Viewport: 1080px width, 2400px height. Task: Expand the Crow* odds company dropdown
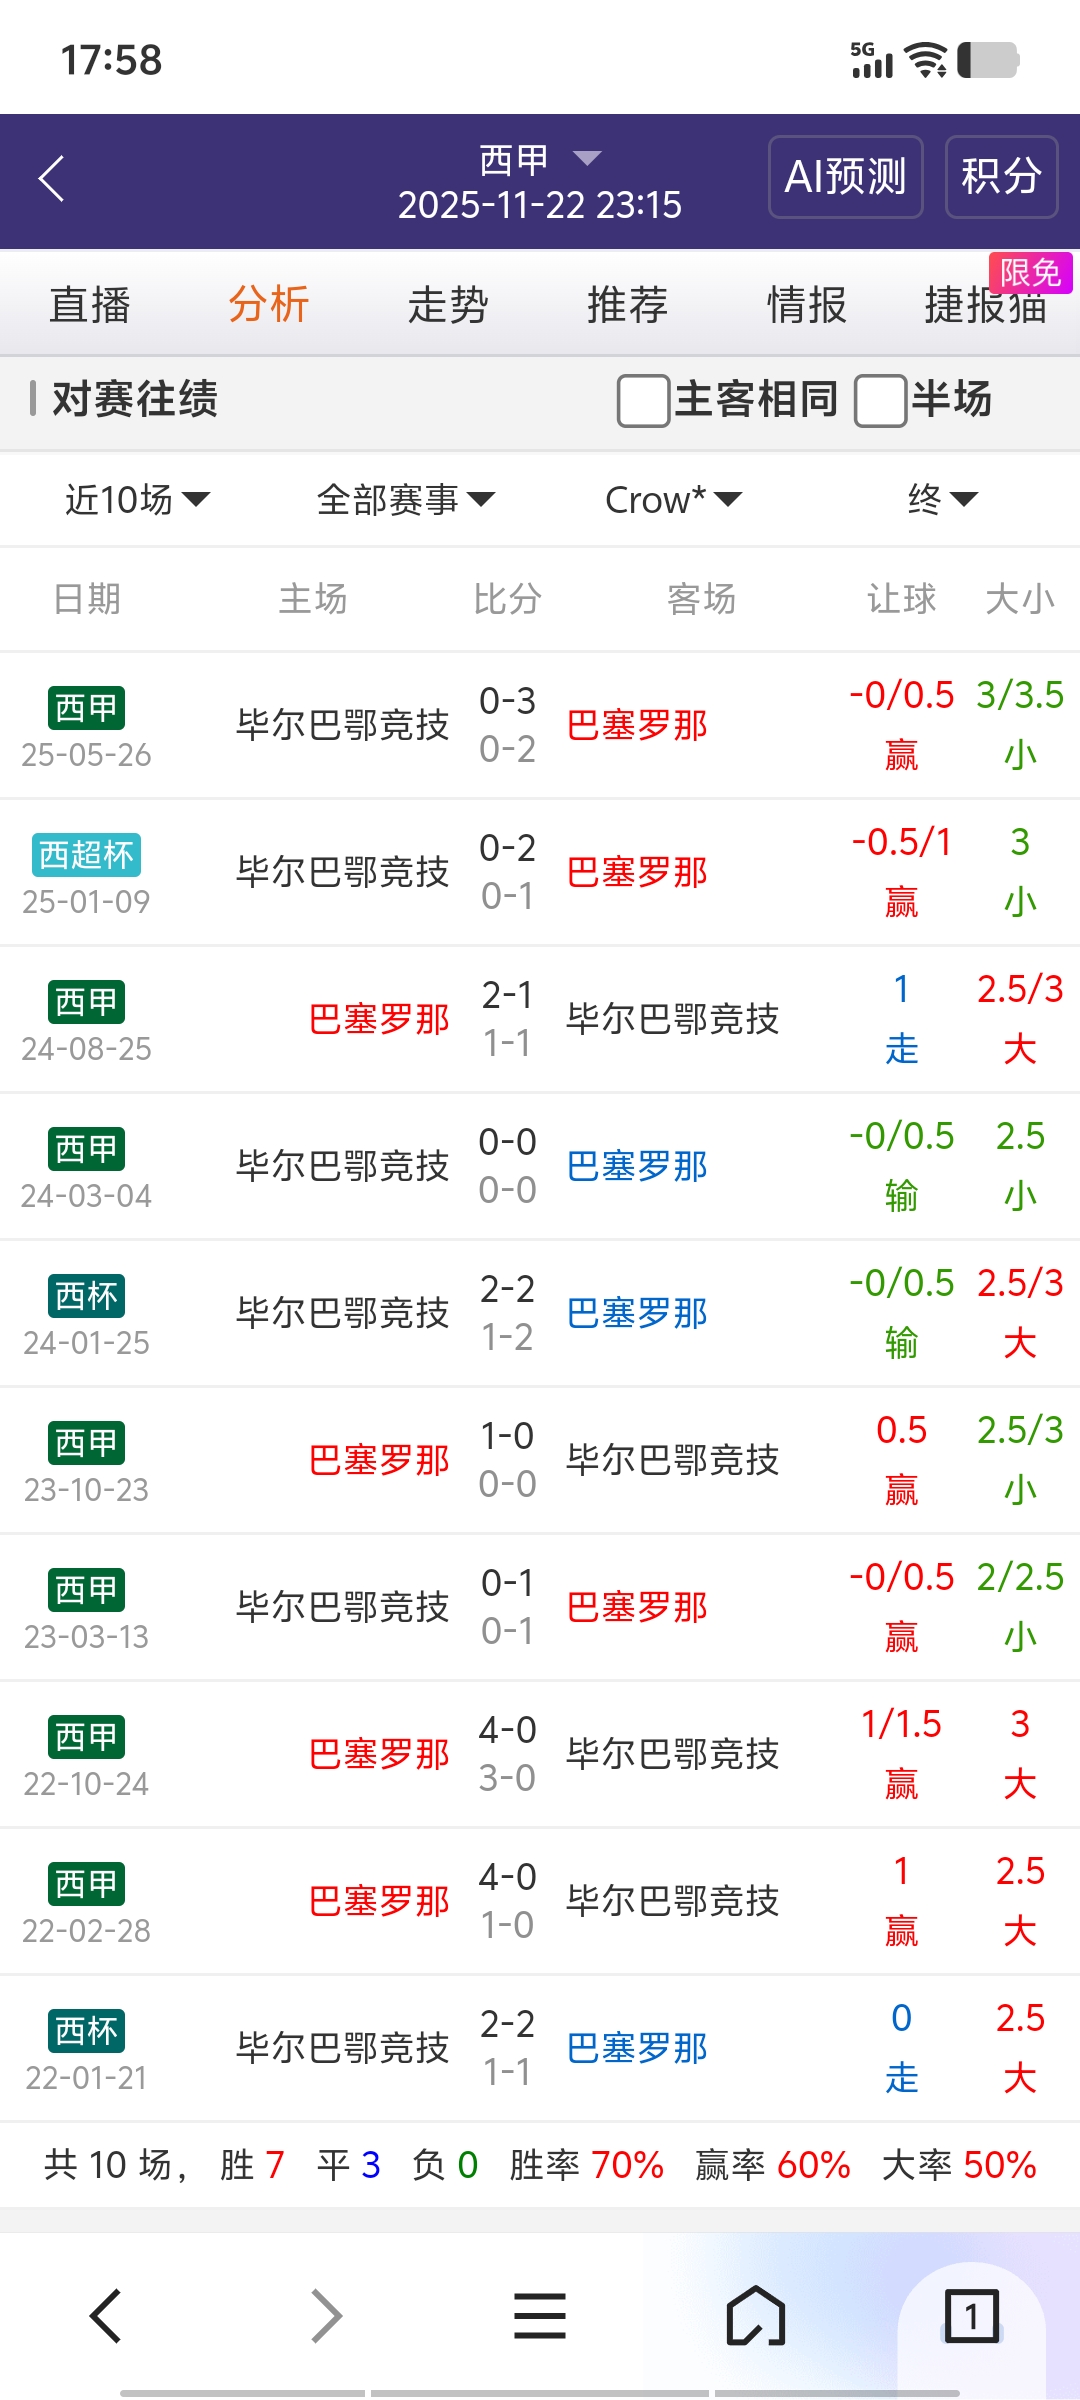pos(673,499)
